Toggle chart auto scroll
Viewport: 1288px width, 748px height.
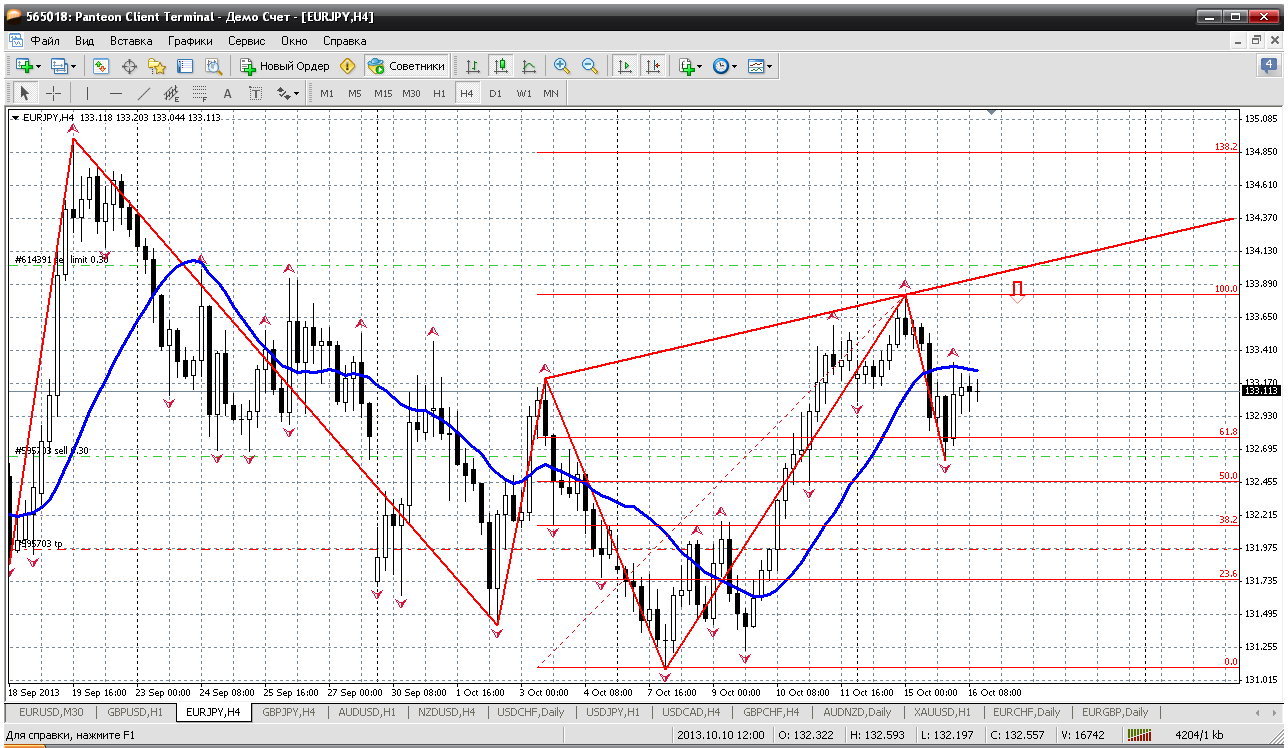tap(625, 66)
